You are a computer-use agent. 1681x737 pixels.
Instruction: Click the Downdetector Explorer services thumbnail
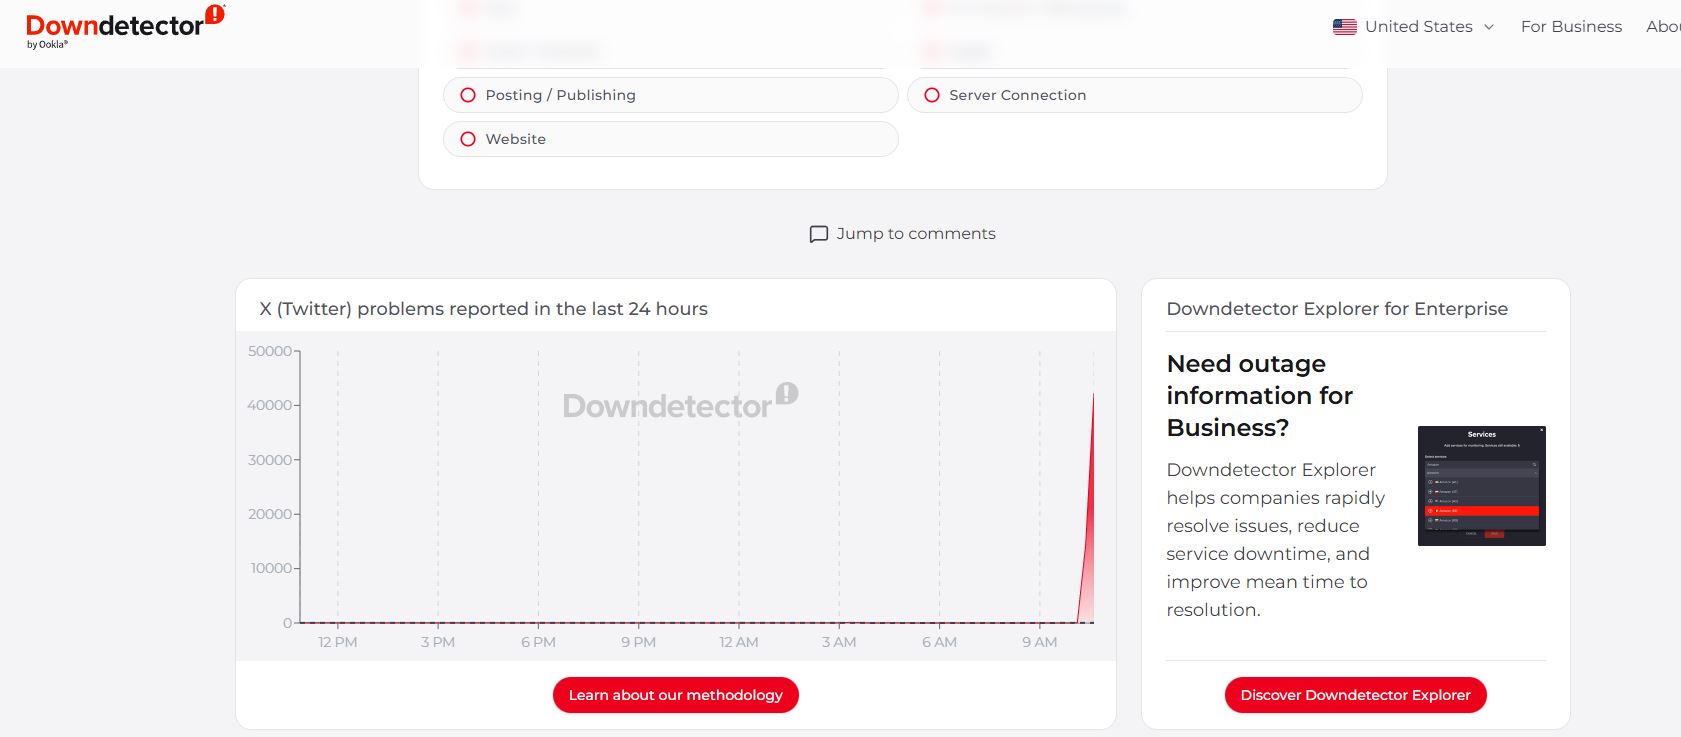coord(1481,486)
